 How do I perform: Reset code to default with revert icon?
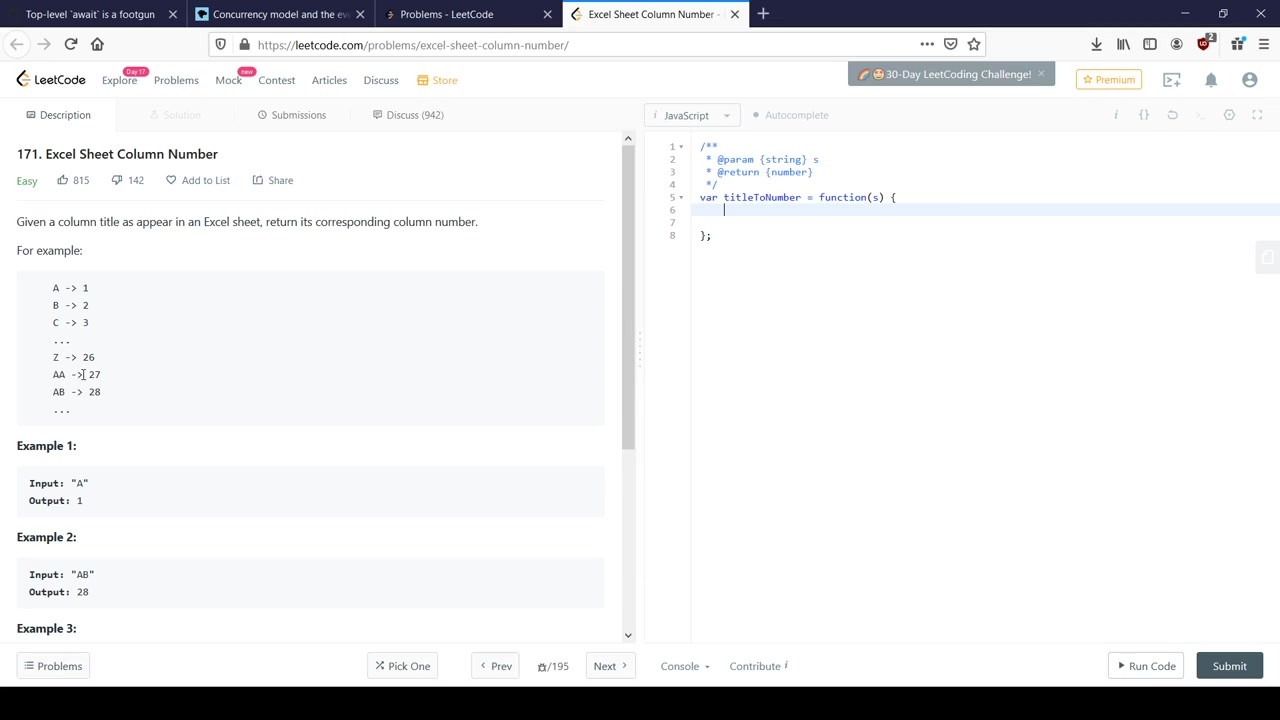1173,115
